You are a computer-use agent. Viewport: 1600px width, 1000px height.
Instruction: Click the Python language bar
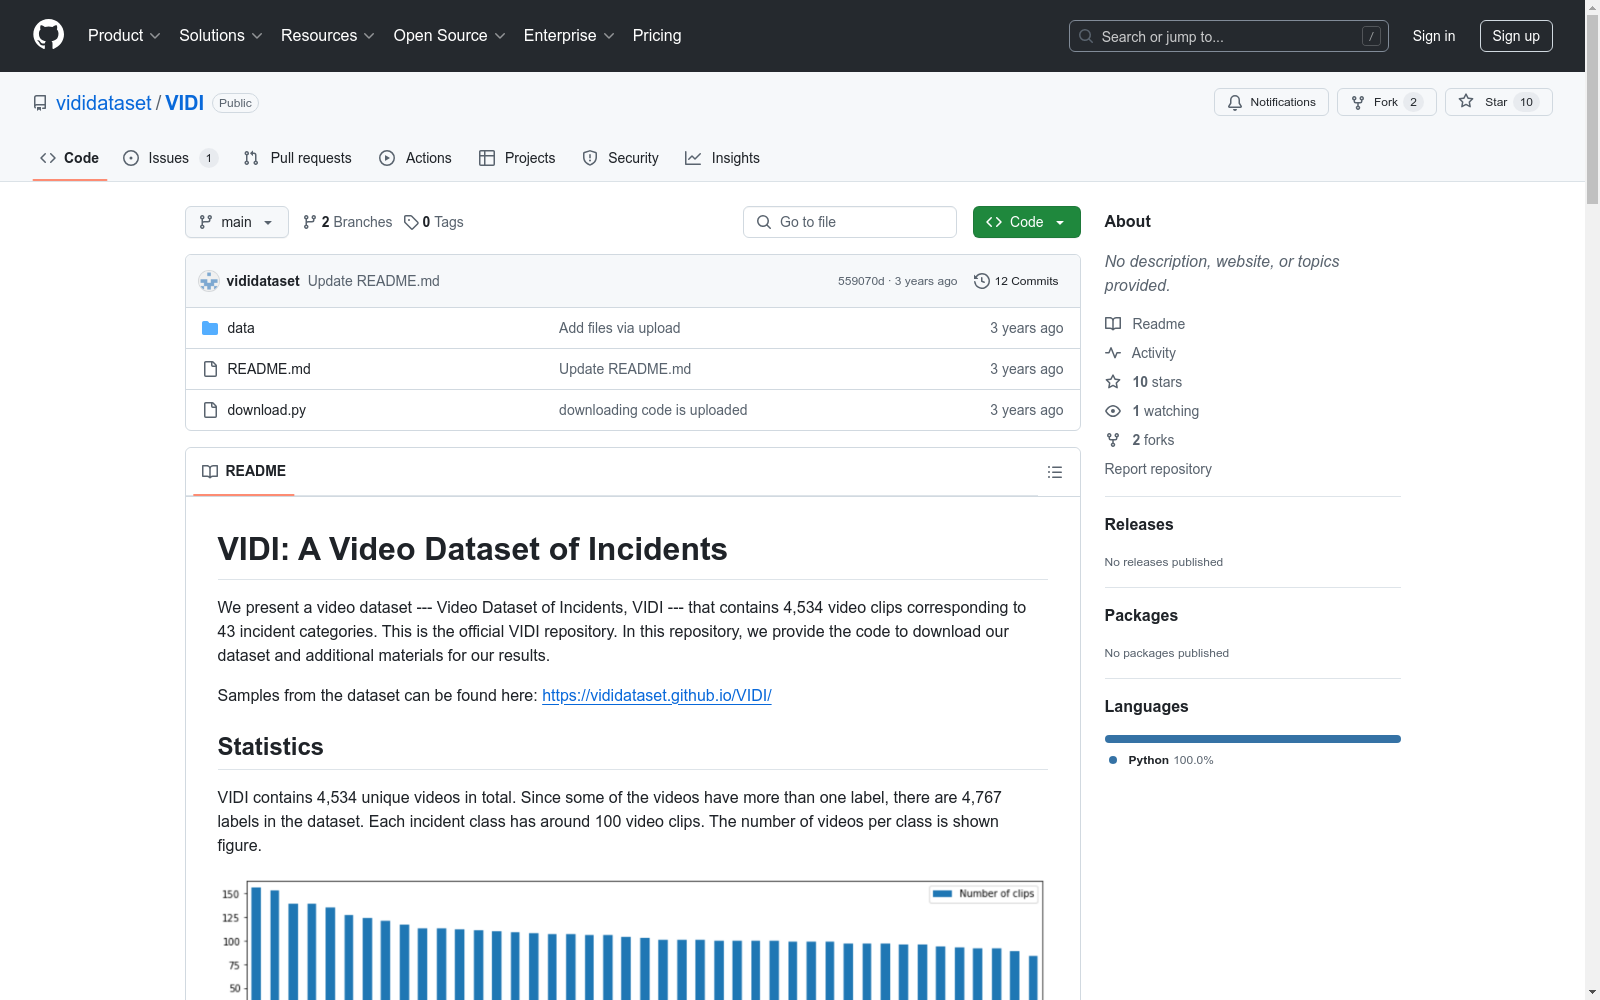click(x=1252, y=739)
